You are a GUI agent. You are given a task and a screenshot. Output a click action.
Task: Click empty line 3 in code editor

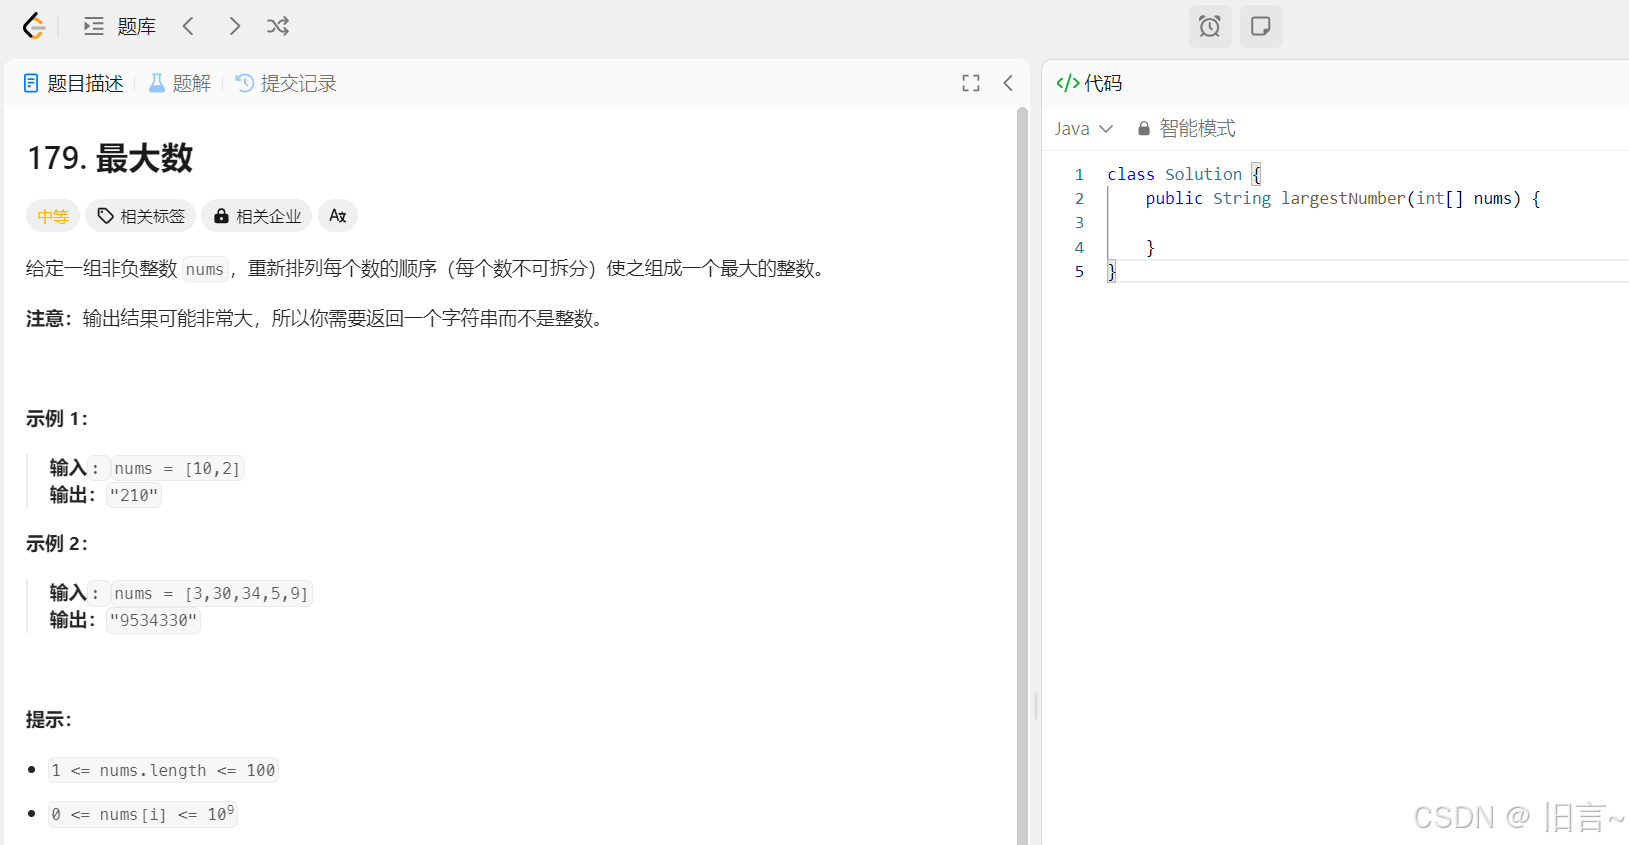[x=1300, y=223]
